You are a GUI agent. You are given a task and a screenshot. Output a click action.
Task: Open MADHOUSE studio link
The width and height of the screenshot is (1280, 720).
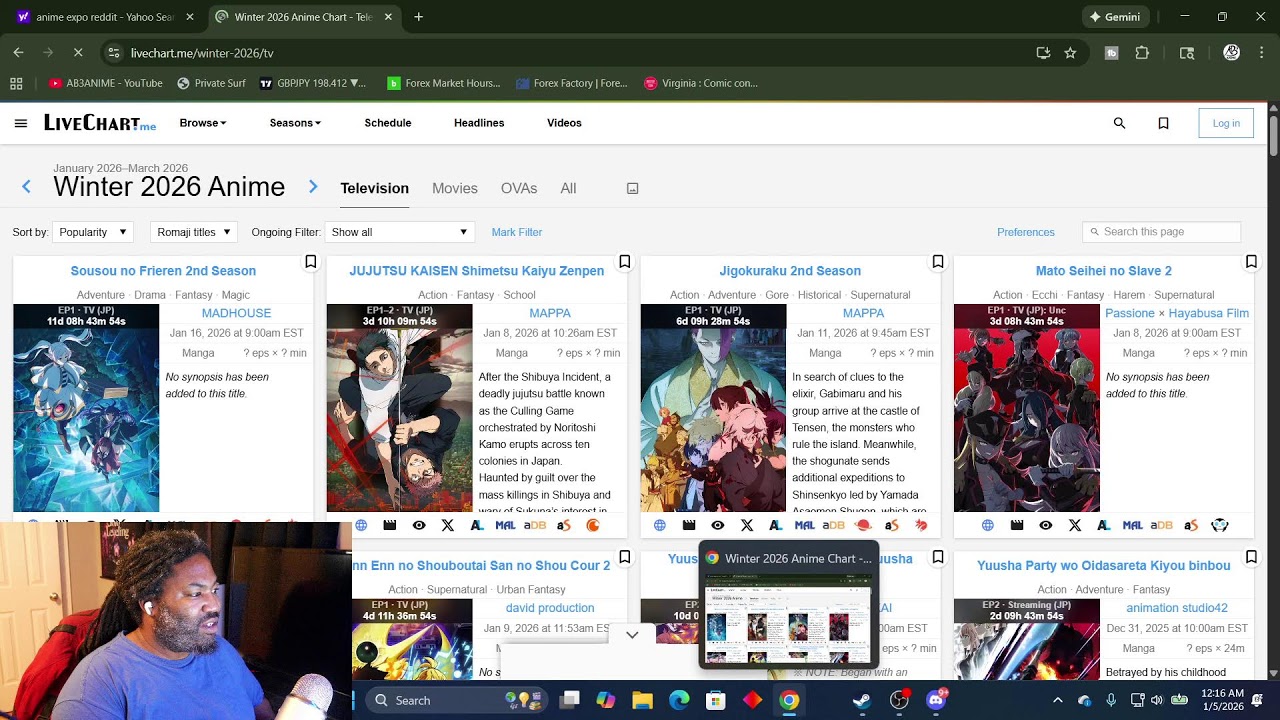pos(236,313)
